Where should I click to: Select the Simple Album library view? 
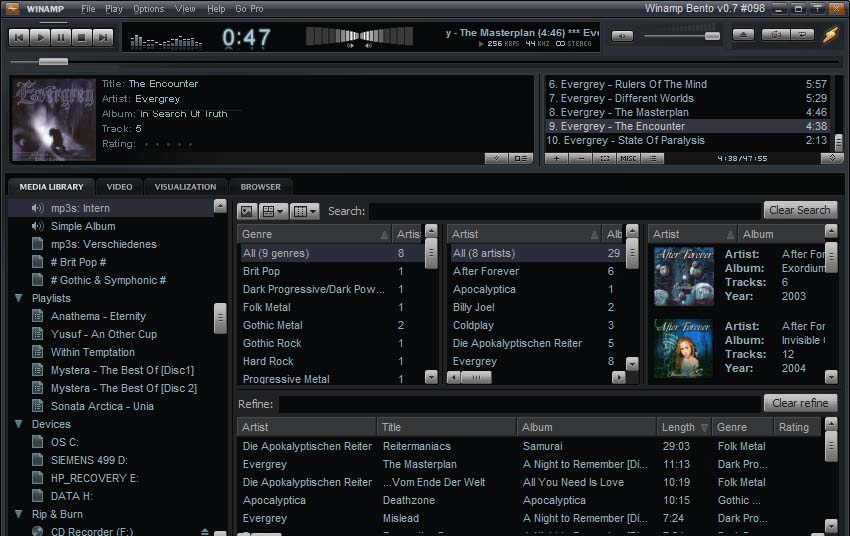(x=83, y=226)
